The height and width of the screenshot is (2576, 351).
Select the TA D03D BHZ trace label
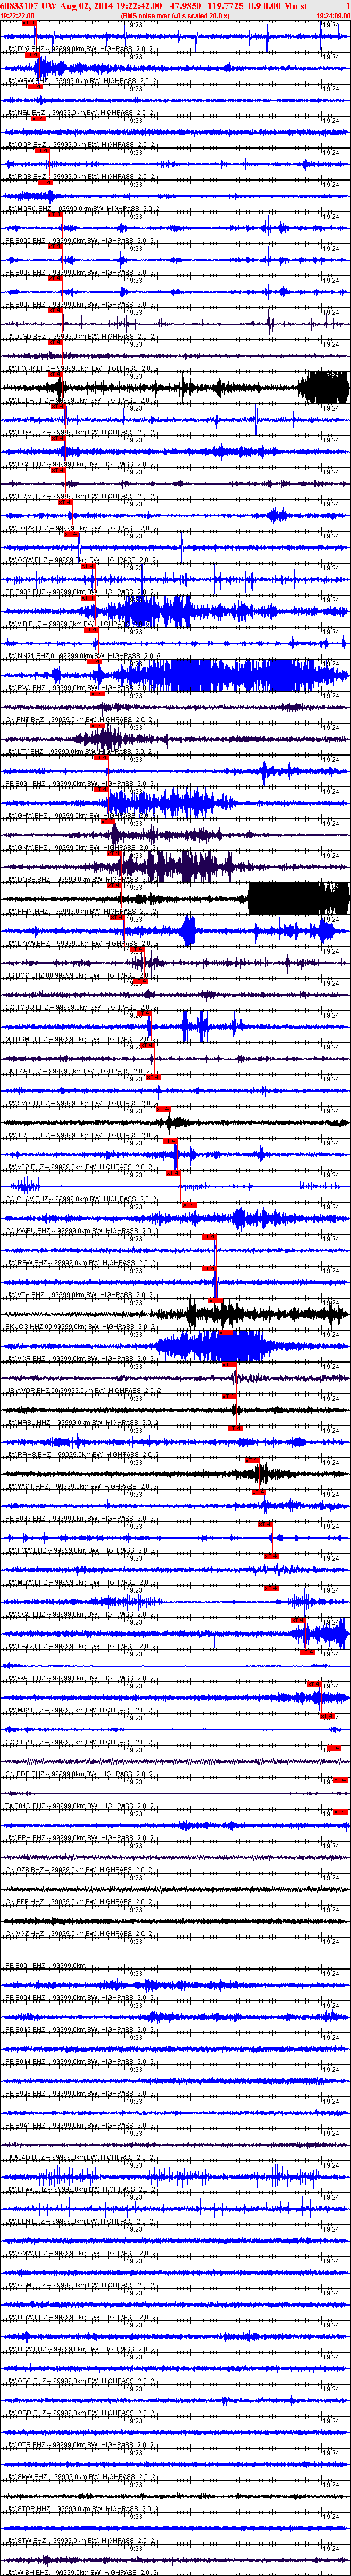point(79,337)
